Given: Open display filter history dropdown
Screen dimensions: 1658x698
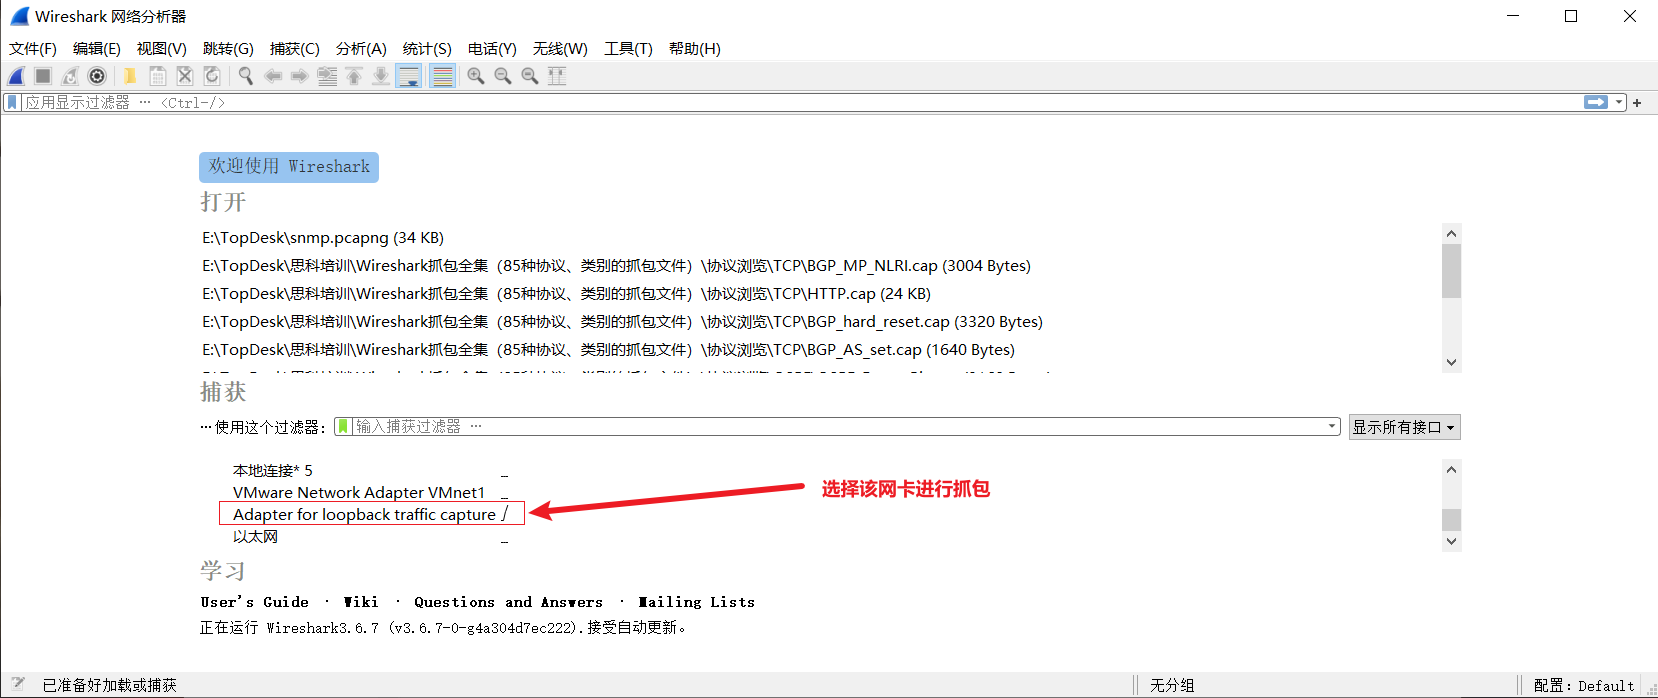Looking at the screenshot, I should (1619, 102).
